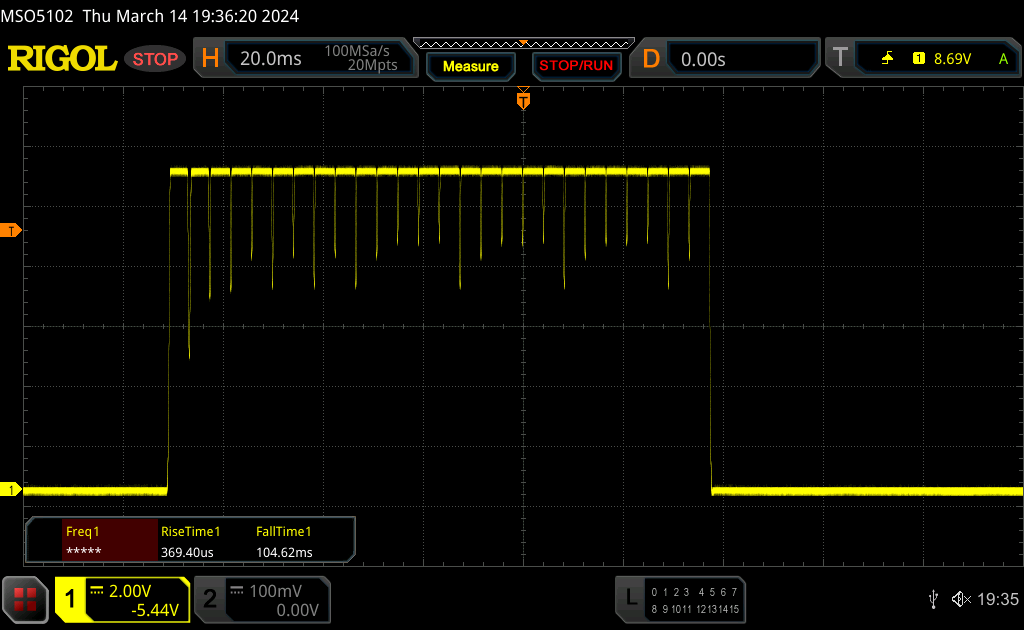This screenshot has height=630, width=1024.
Task: Click the rising edge trigger type icon
Action: (x=887, y=59)
